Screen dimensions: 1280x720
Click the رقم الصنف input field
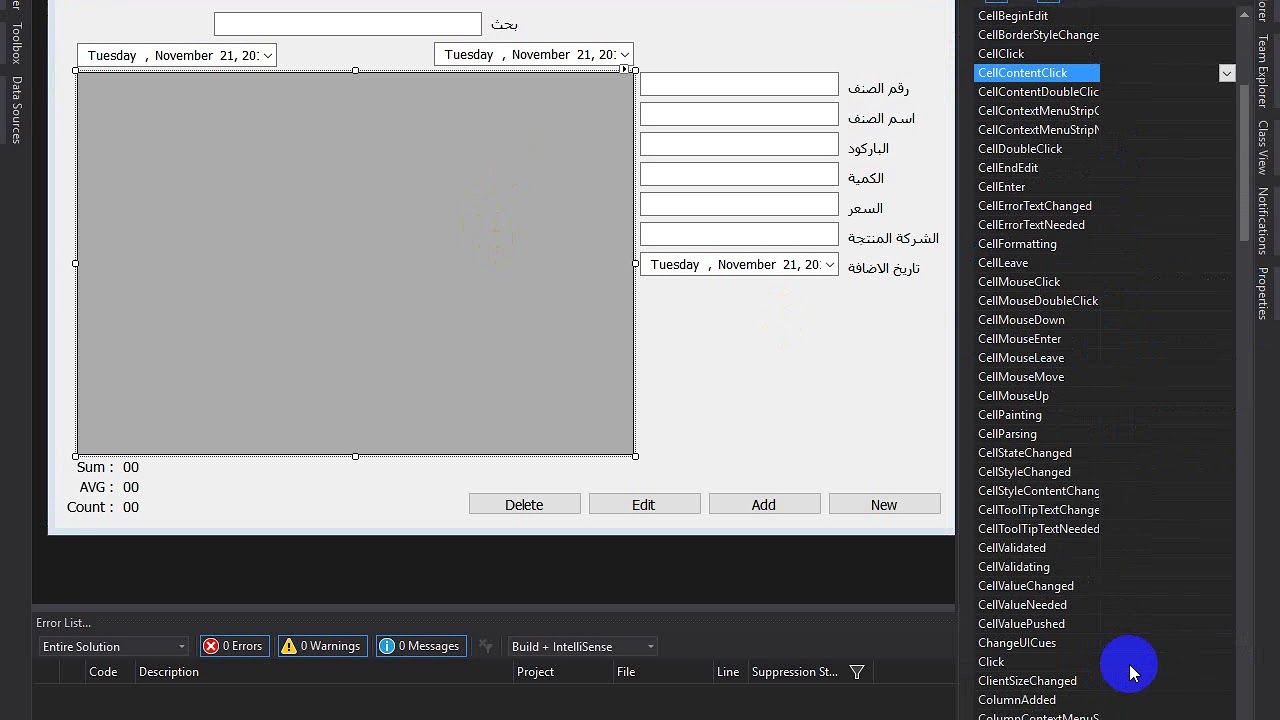click(x=739, y=85)
